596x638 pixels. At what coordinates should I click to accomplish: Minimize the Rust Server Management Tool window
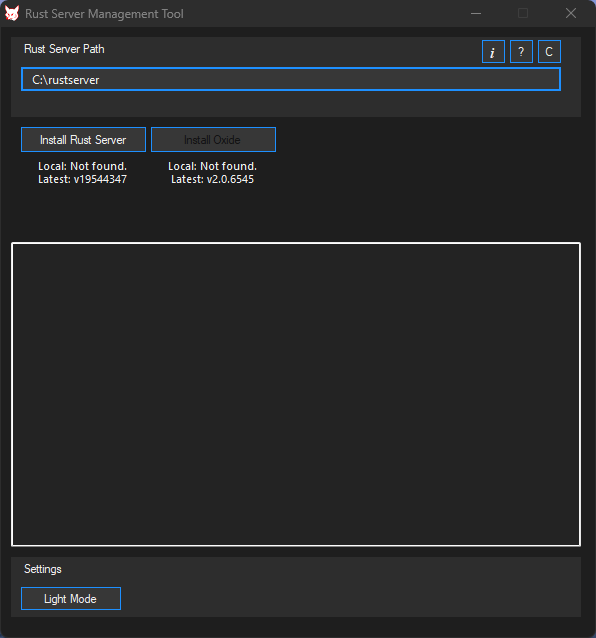tap(476, 13)
